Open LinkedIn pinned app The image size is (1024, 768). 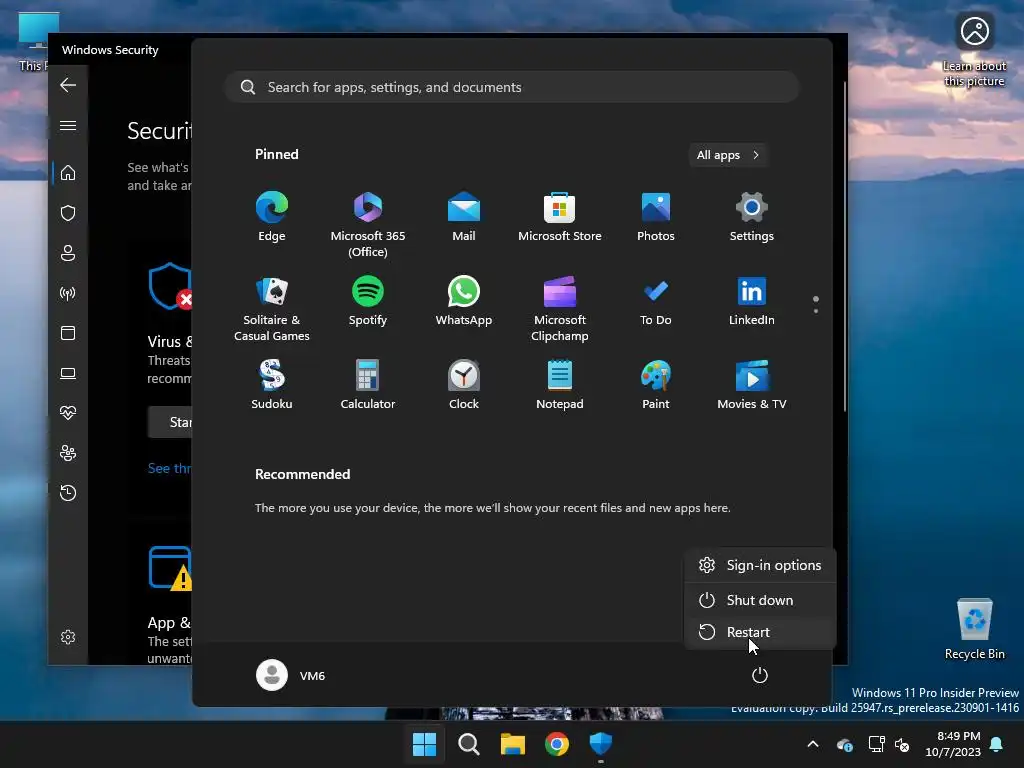(752, 301)
